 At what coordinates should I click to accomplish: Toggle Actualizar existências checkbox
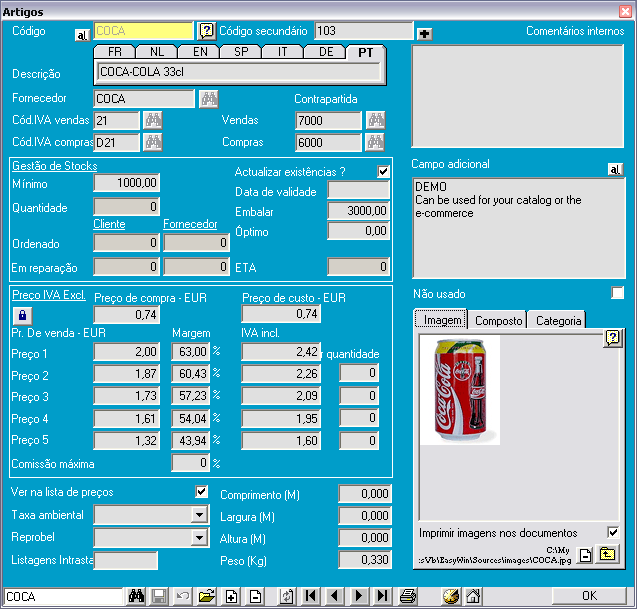[x=383, y=171]
